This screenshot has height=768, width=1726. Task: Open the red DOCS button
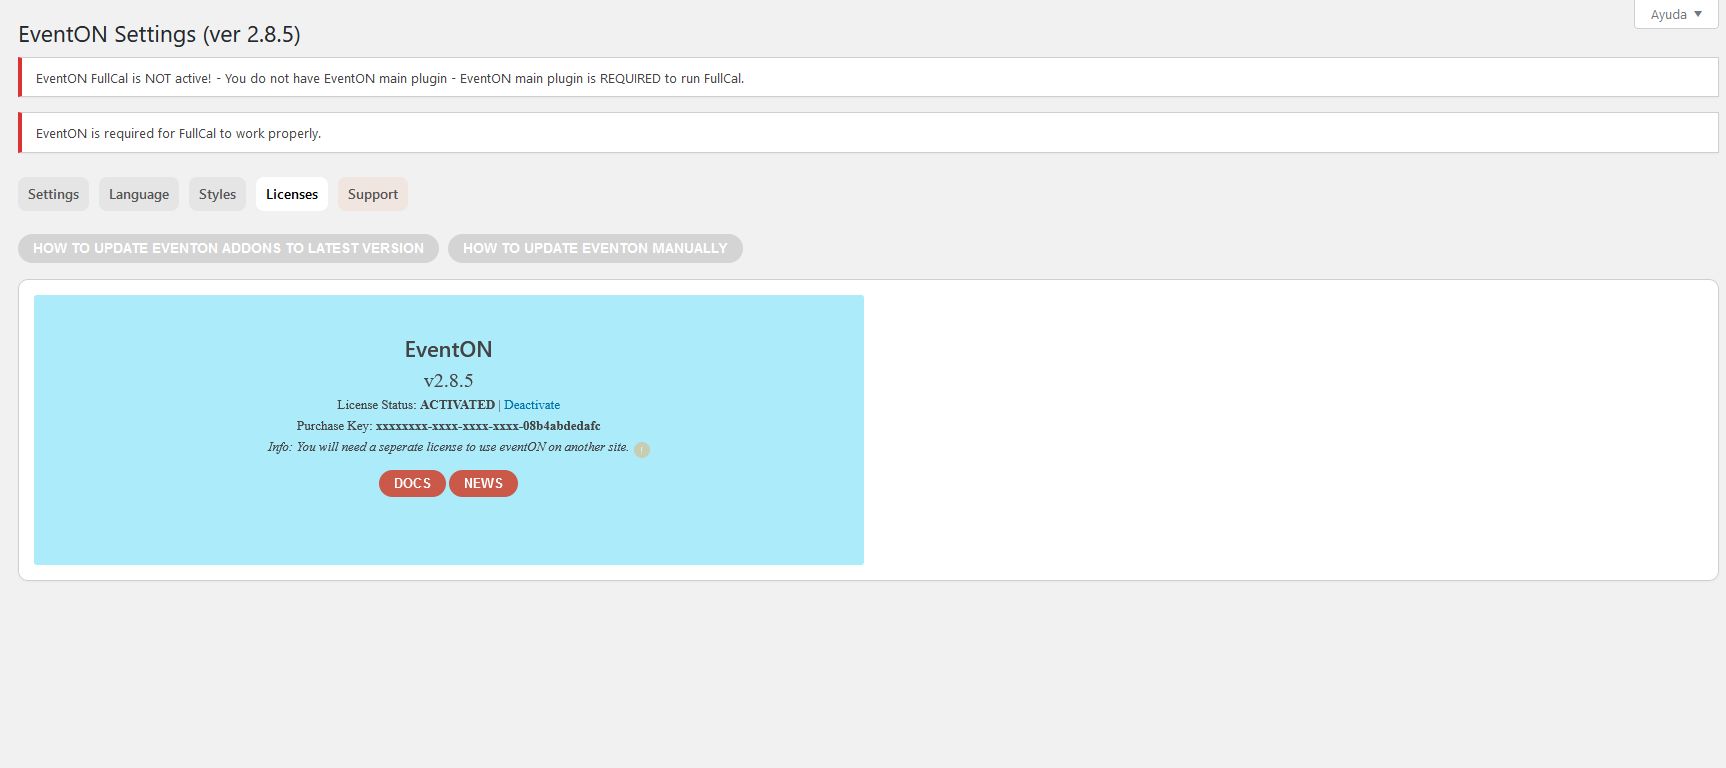click(x=412, y=483)
